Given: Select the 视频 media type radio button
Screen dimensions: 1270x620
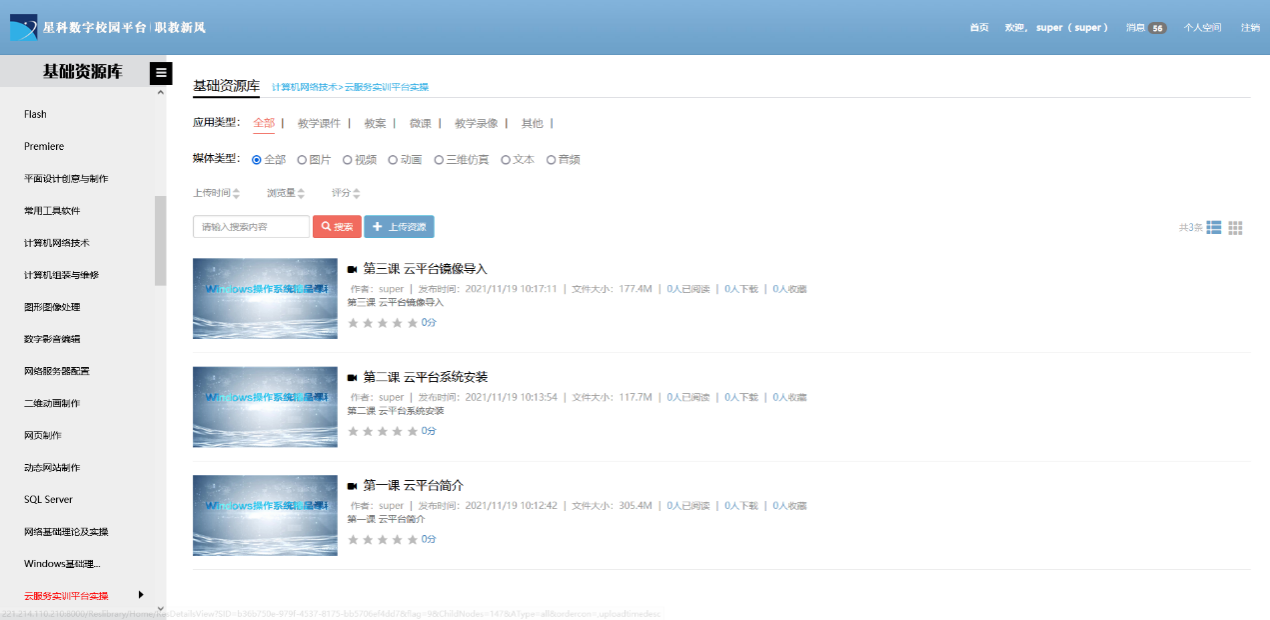Looking at the screenshot, I should click(x=348, y=160).
